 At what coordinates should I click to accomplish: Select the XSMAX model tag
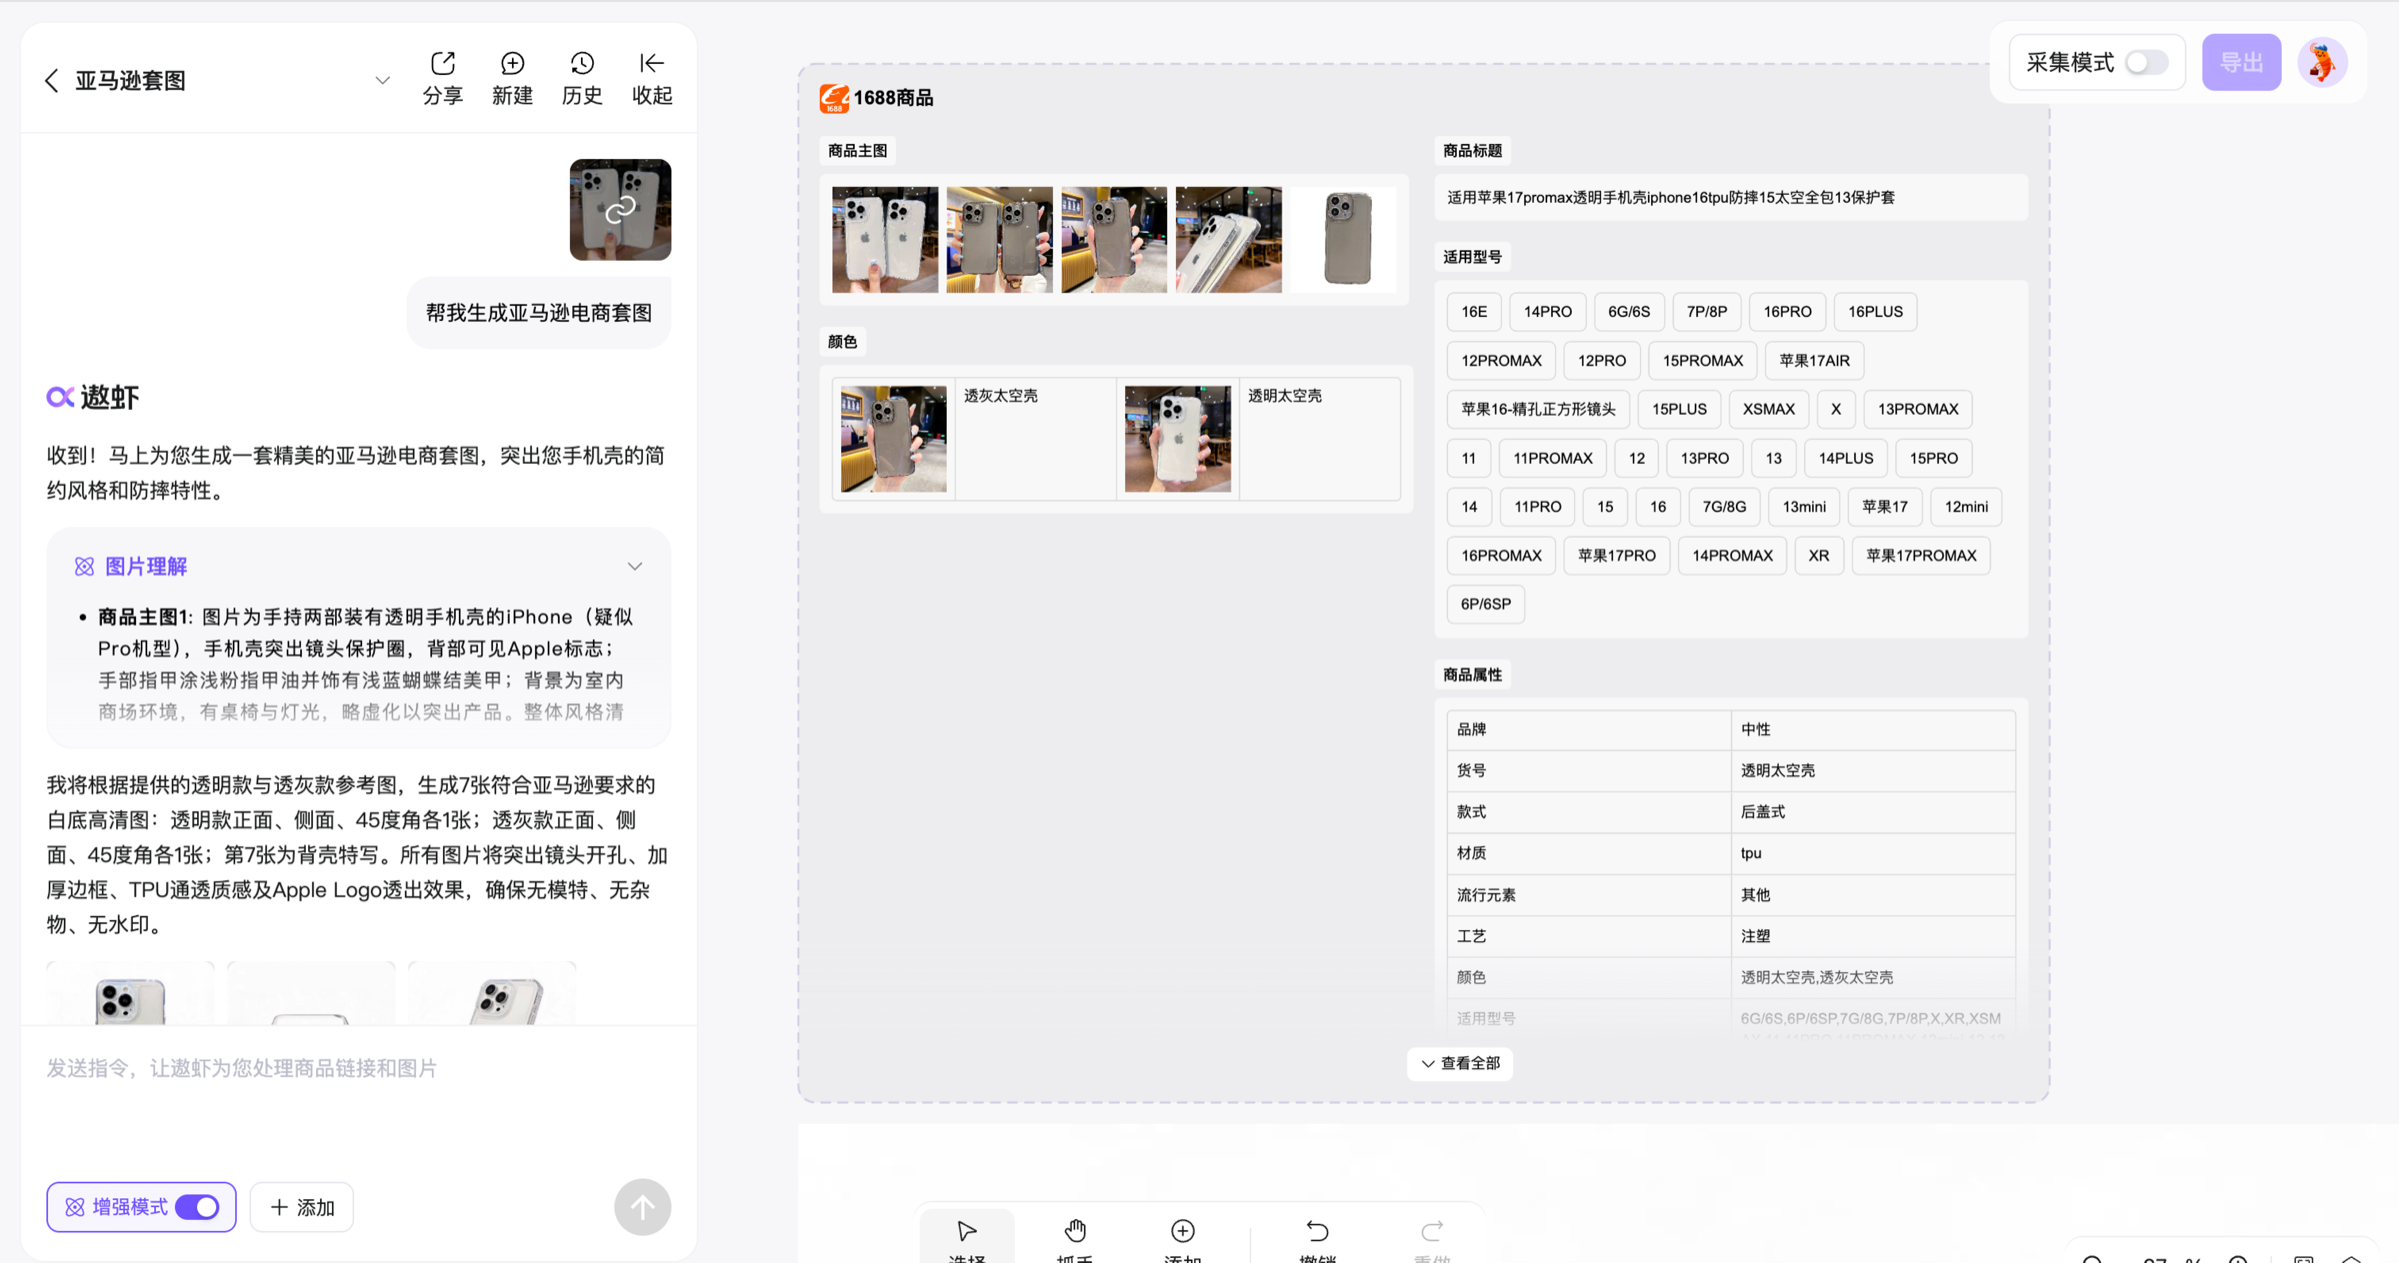pos(1768,409)
